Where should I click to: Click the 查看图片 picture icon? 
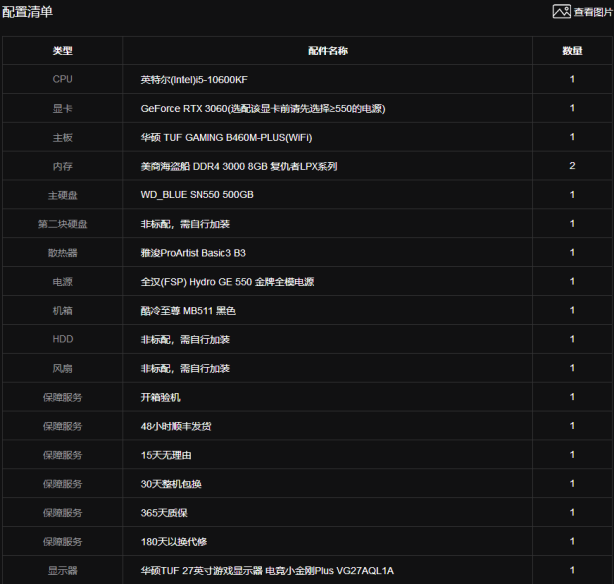[561, 11]
